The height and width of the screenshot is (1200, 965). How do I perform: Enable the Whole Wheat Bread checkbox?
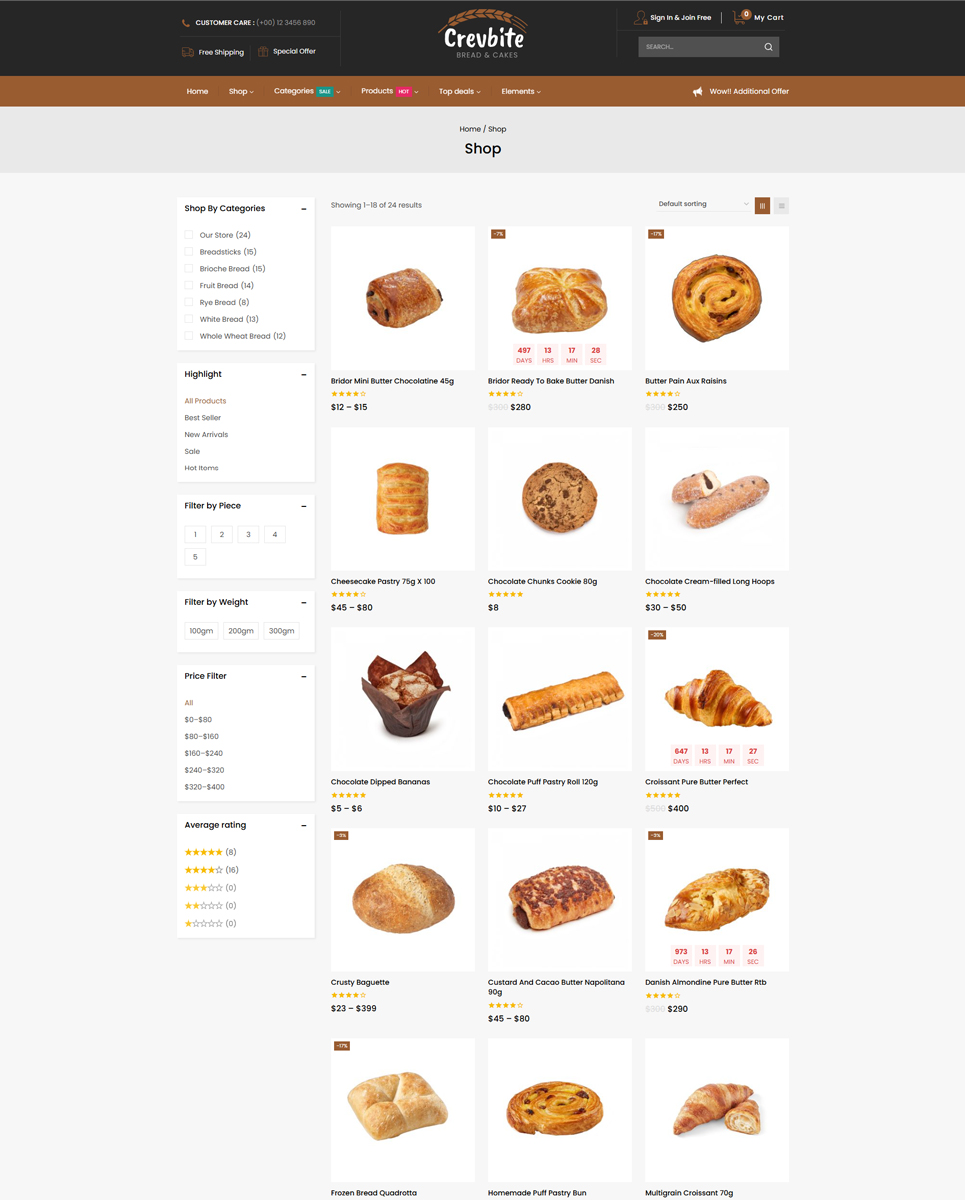click(188, 336)
